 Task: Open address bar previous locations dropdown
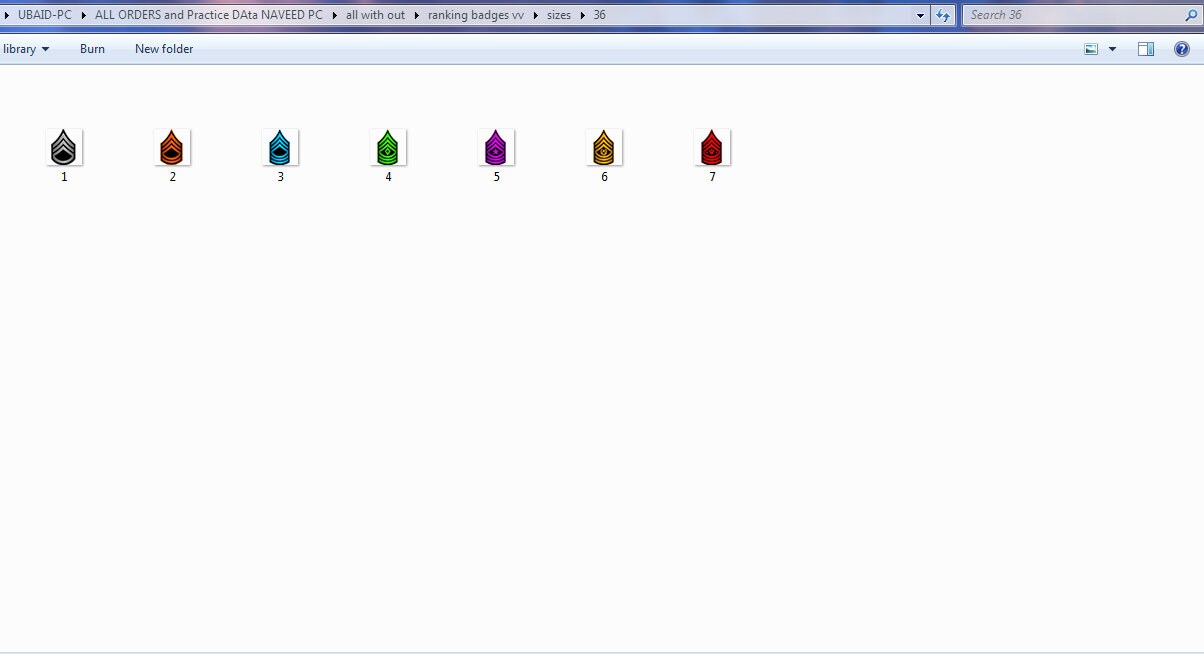[x=921, y=15]
